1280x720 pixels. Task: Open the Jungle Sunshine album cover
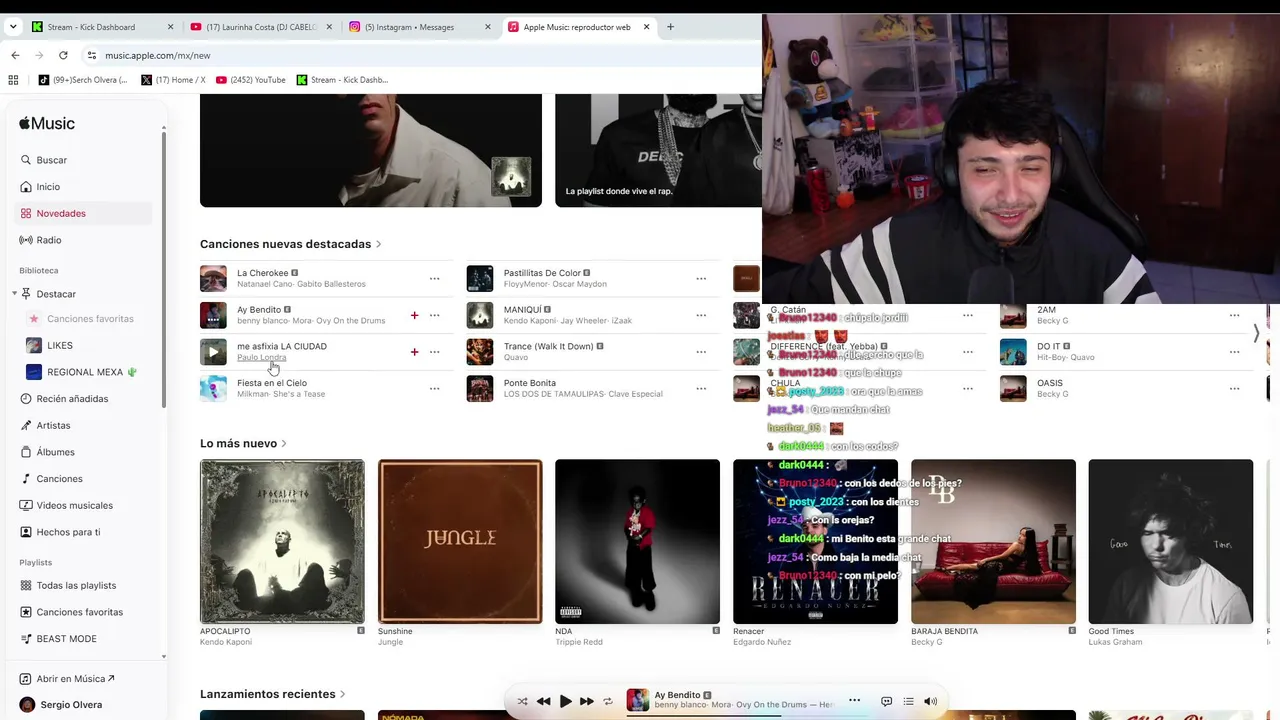460,542
